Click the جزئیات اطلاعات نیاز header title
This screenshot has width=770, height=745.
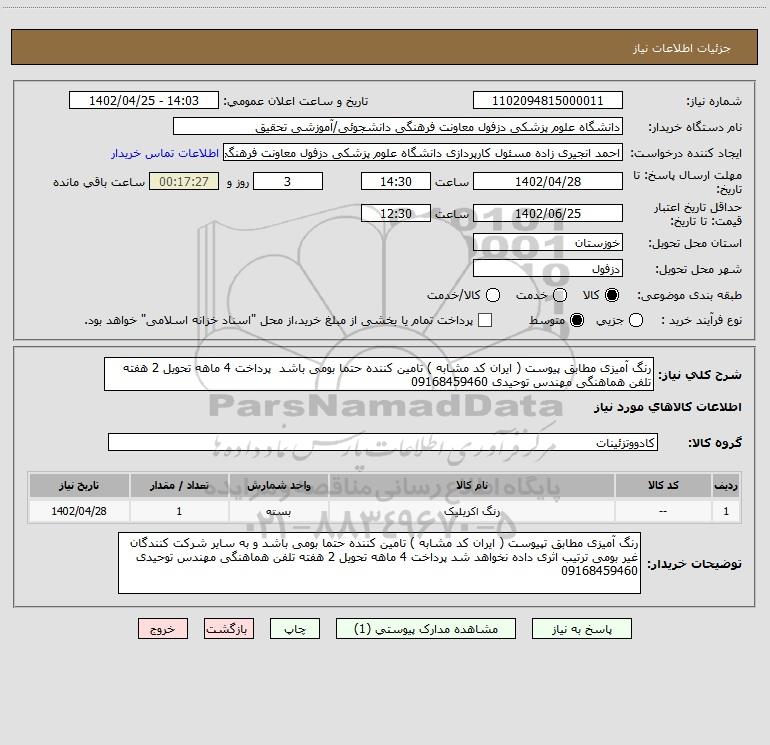pyautogui.click(x=682, y=48)
